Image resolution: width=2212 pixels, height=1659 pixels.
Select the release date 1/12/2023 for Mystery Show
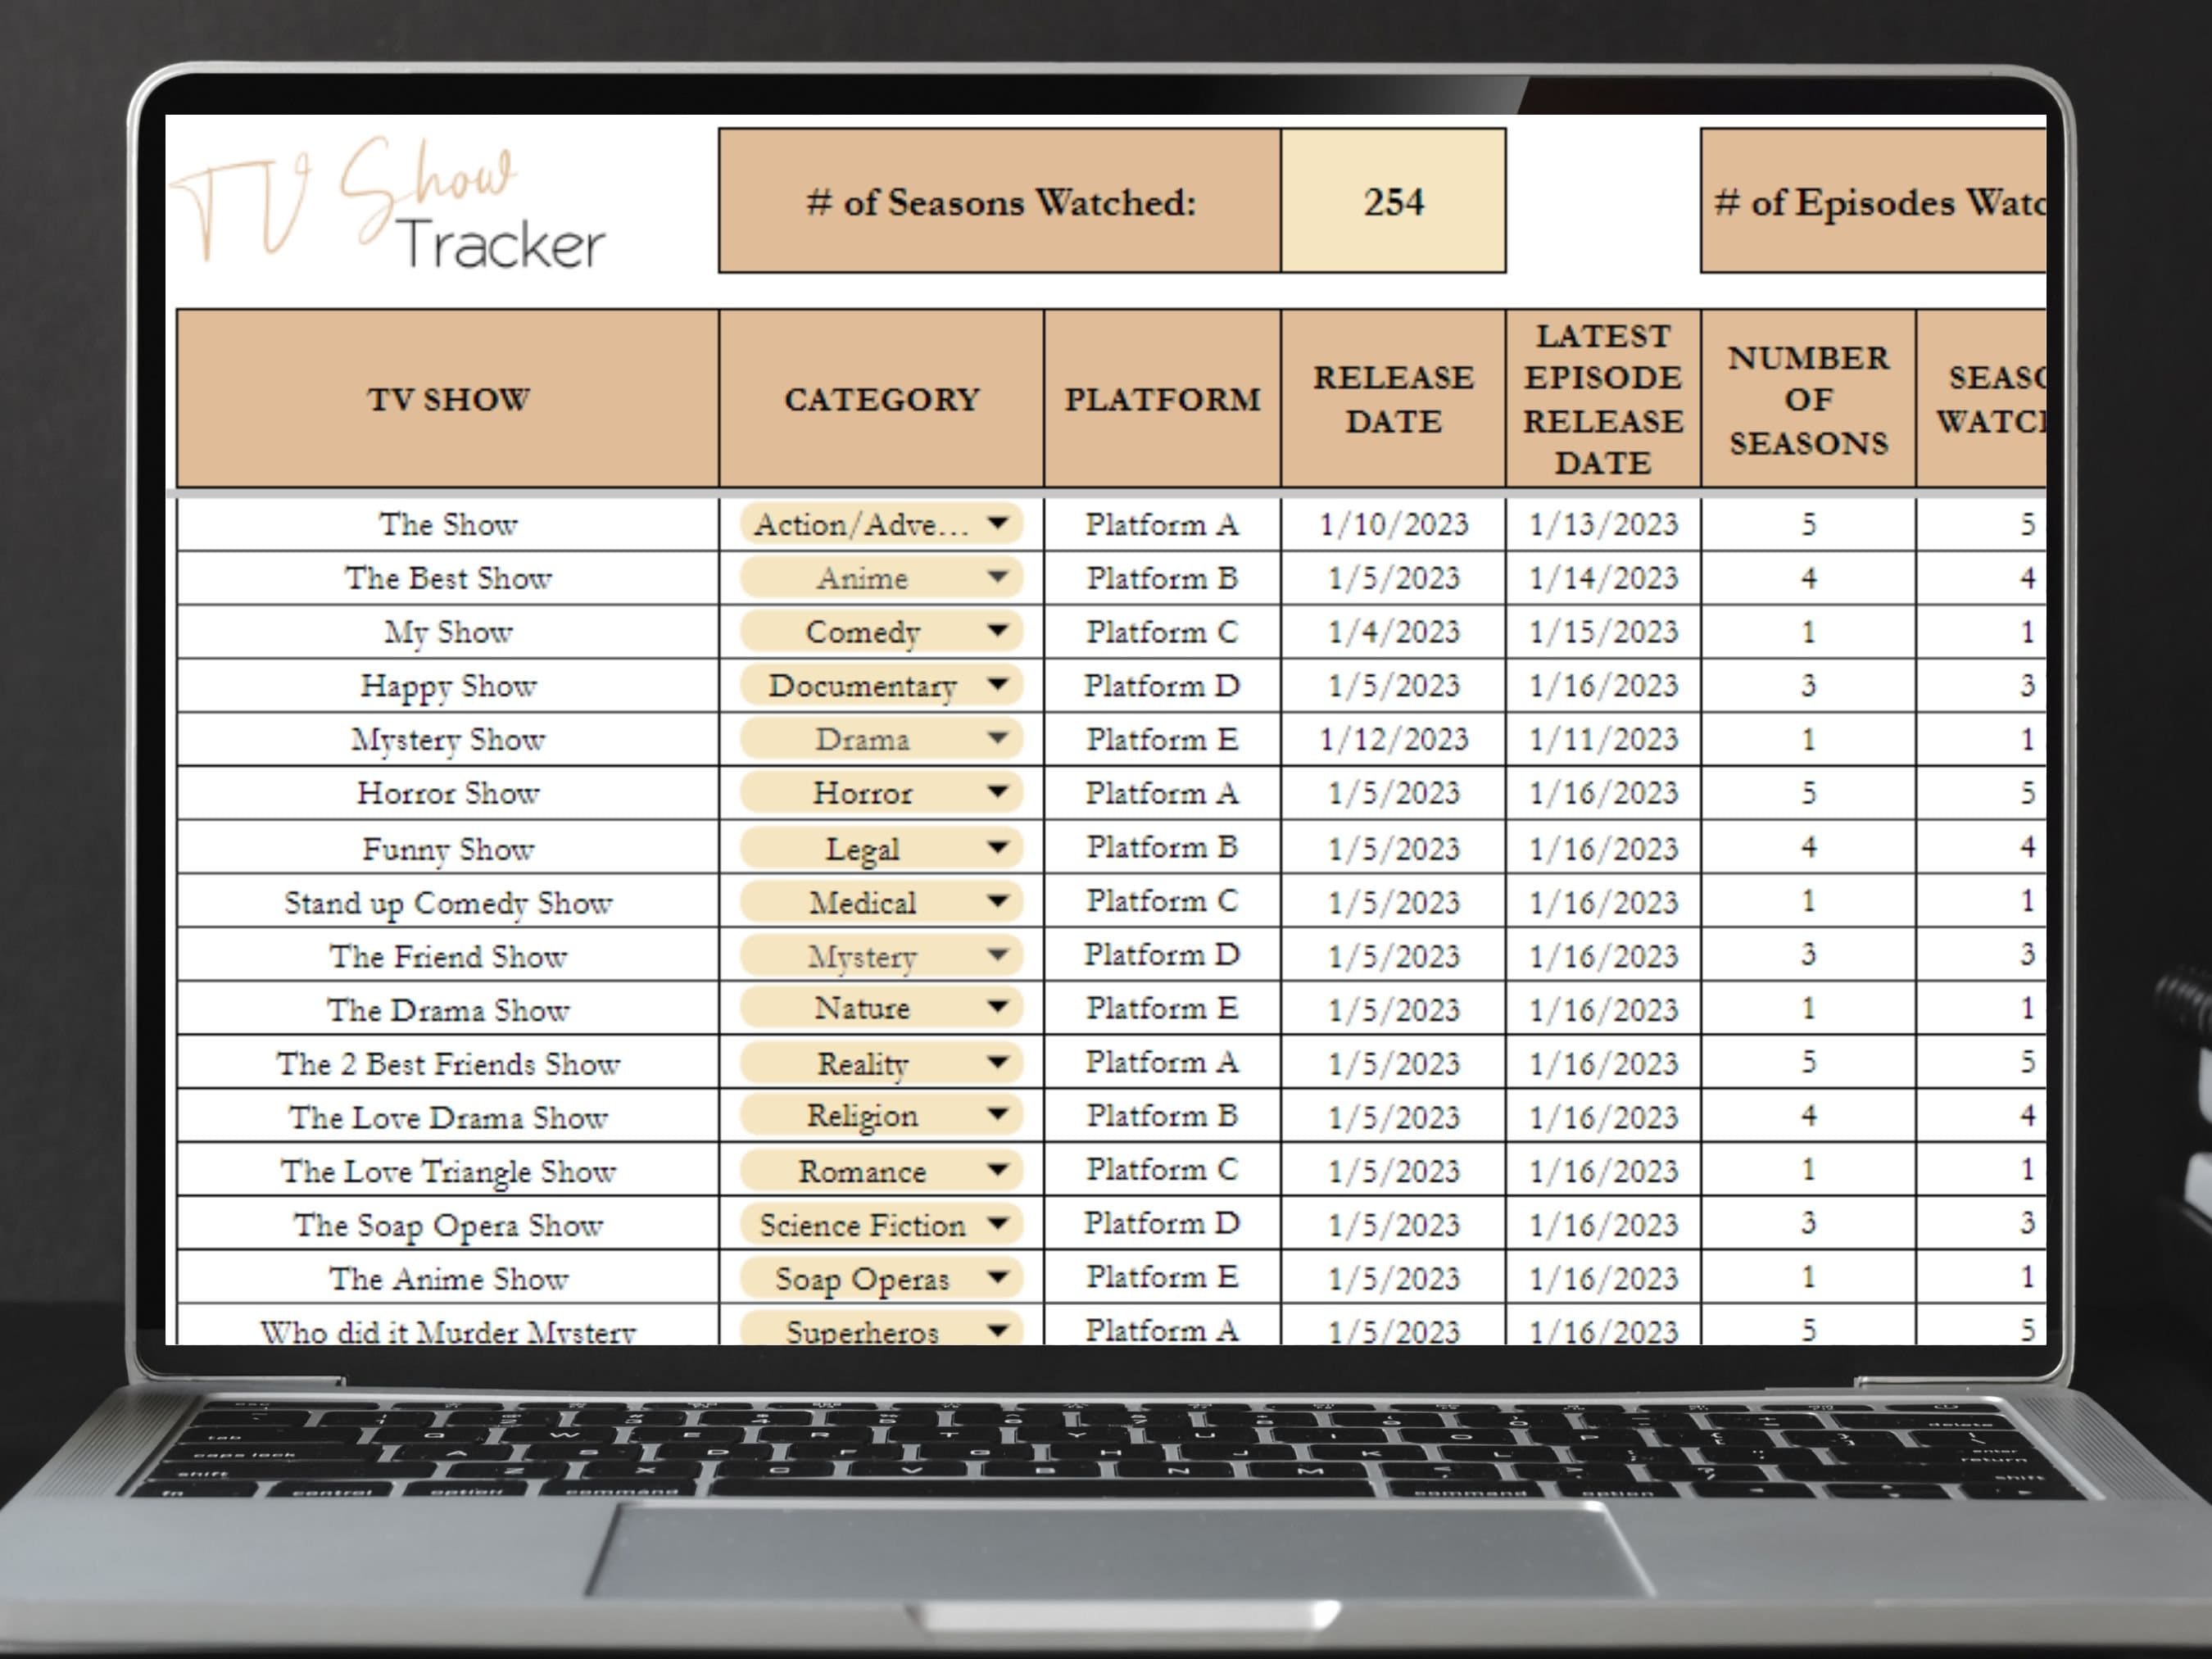coord(1393,739)
